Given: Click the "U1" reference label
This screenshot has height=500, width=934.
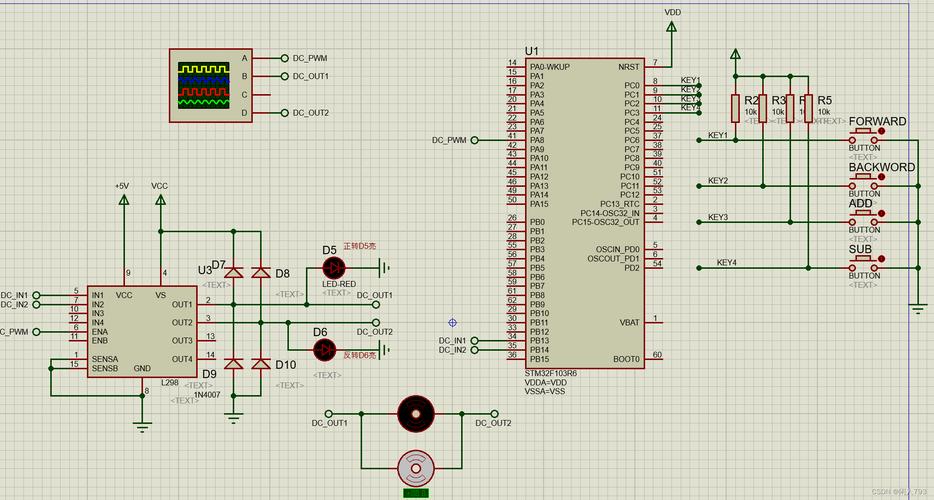Looking at the screenshot, I should point(531,52).
